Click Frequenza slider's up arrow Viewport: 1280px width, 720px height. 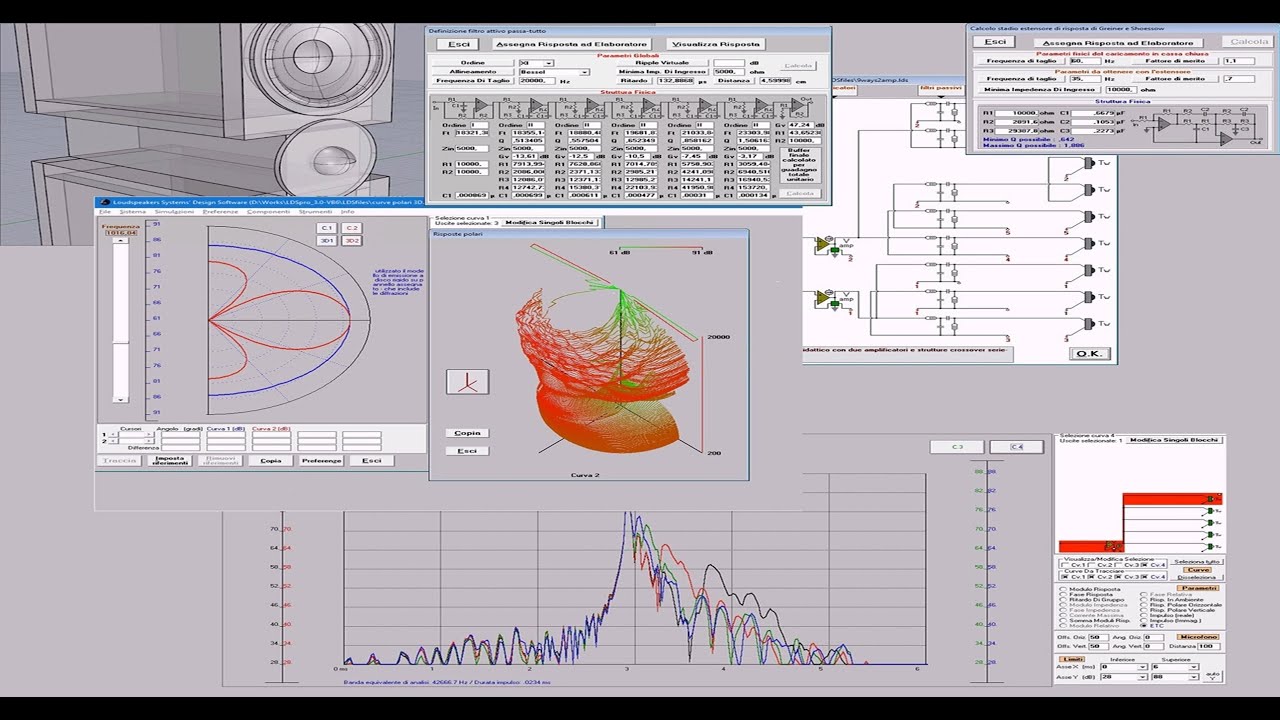[x=121, y=241]
